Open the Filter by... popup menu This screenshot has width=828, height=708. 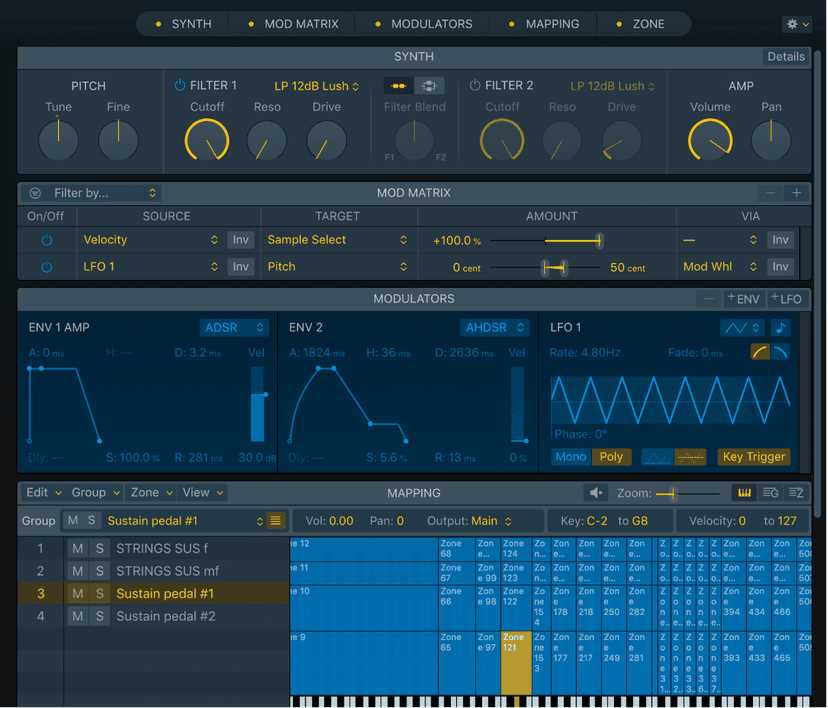(x=105, y=193)
